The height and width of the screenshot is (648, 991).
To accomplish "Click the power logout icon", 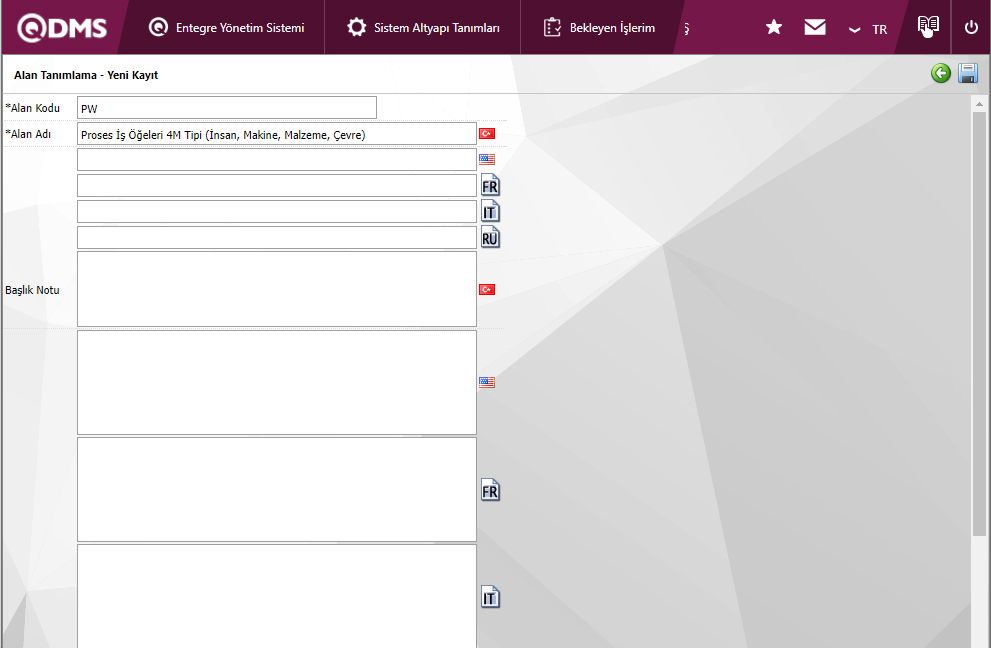I will (971, 27).
